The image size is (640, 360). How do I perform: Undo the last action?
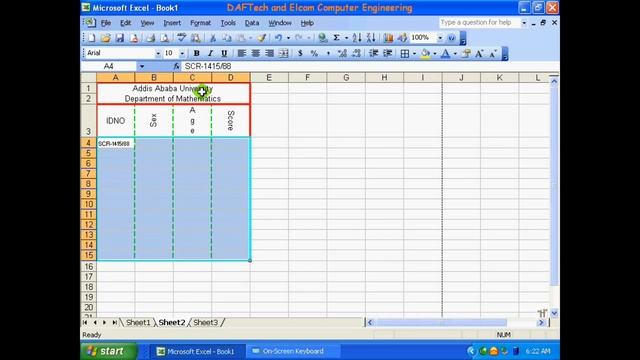coord(278,38)
